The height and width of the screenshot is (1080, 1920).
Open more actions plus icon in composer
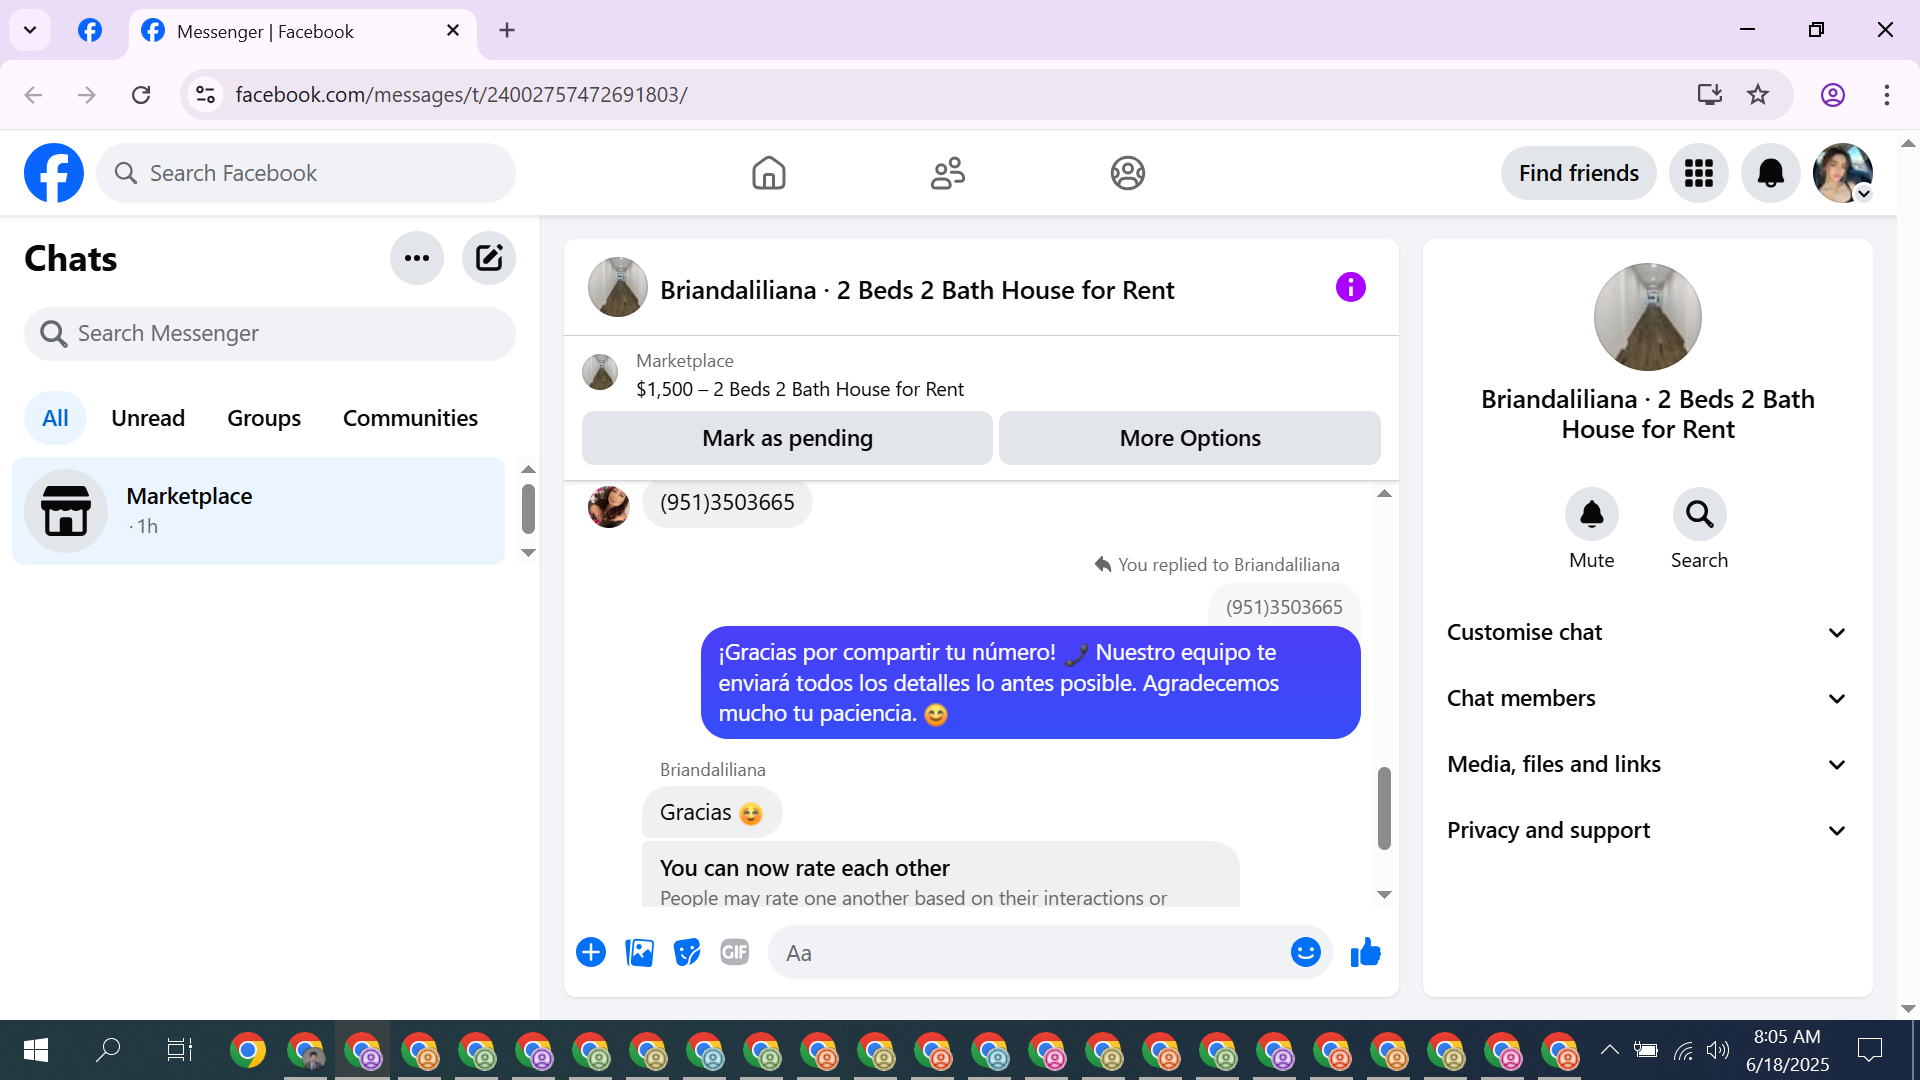point(591,952)
